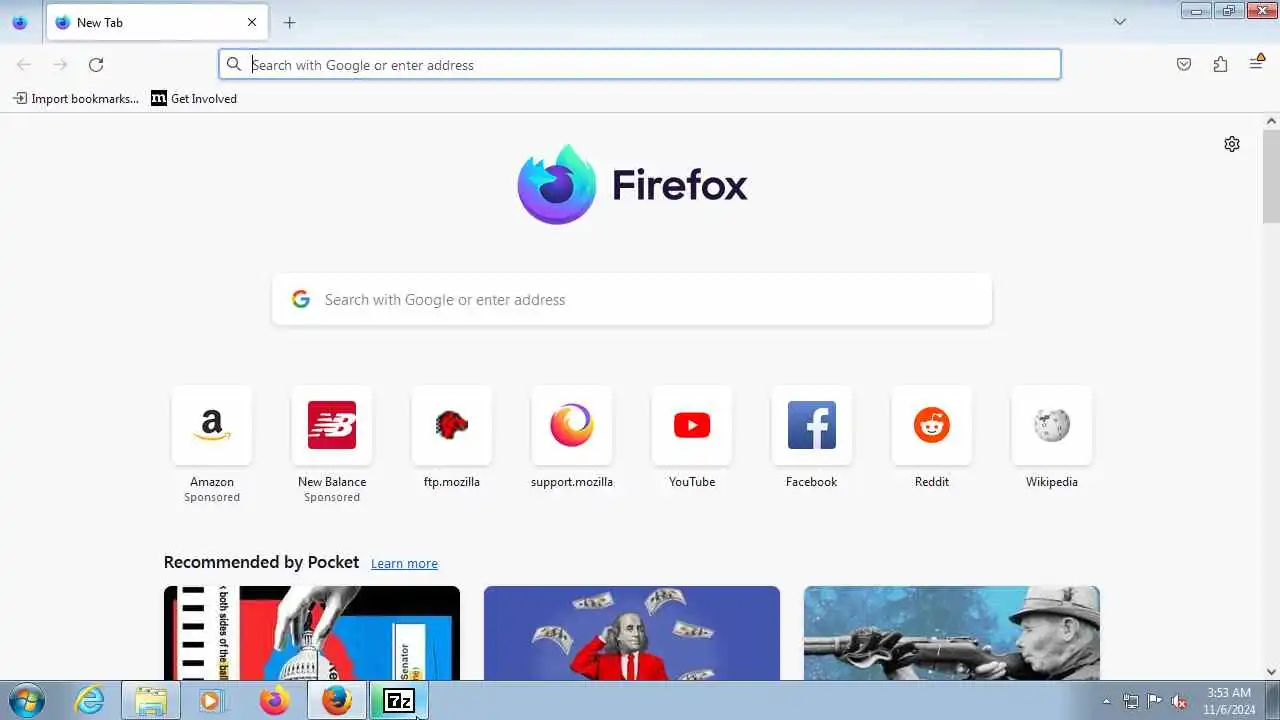Open Windows Explorer folder in taskbar
This screenshot has width=1280, height=720.
click(x=151, y=701)
